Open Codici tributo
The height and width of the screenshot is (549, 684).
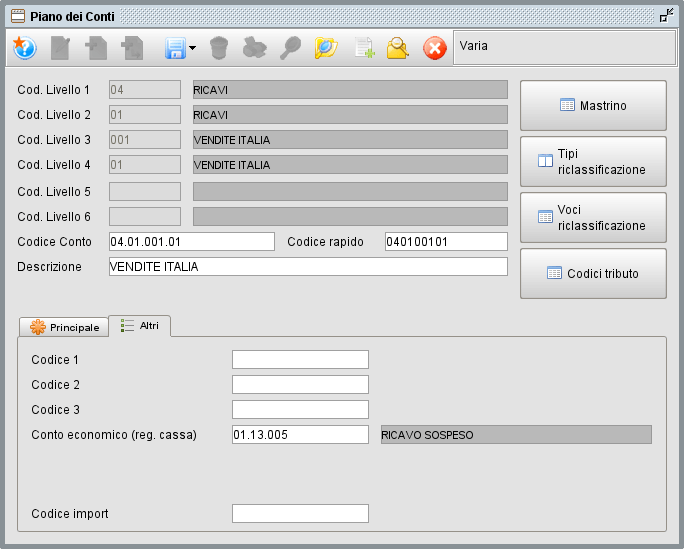tap(593, 273)
